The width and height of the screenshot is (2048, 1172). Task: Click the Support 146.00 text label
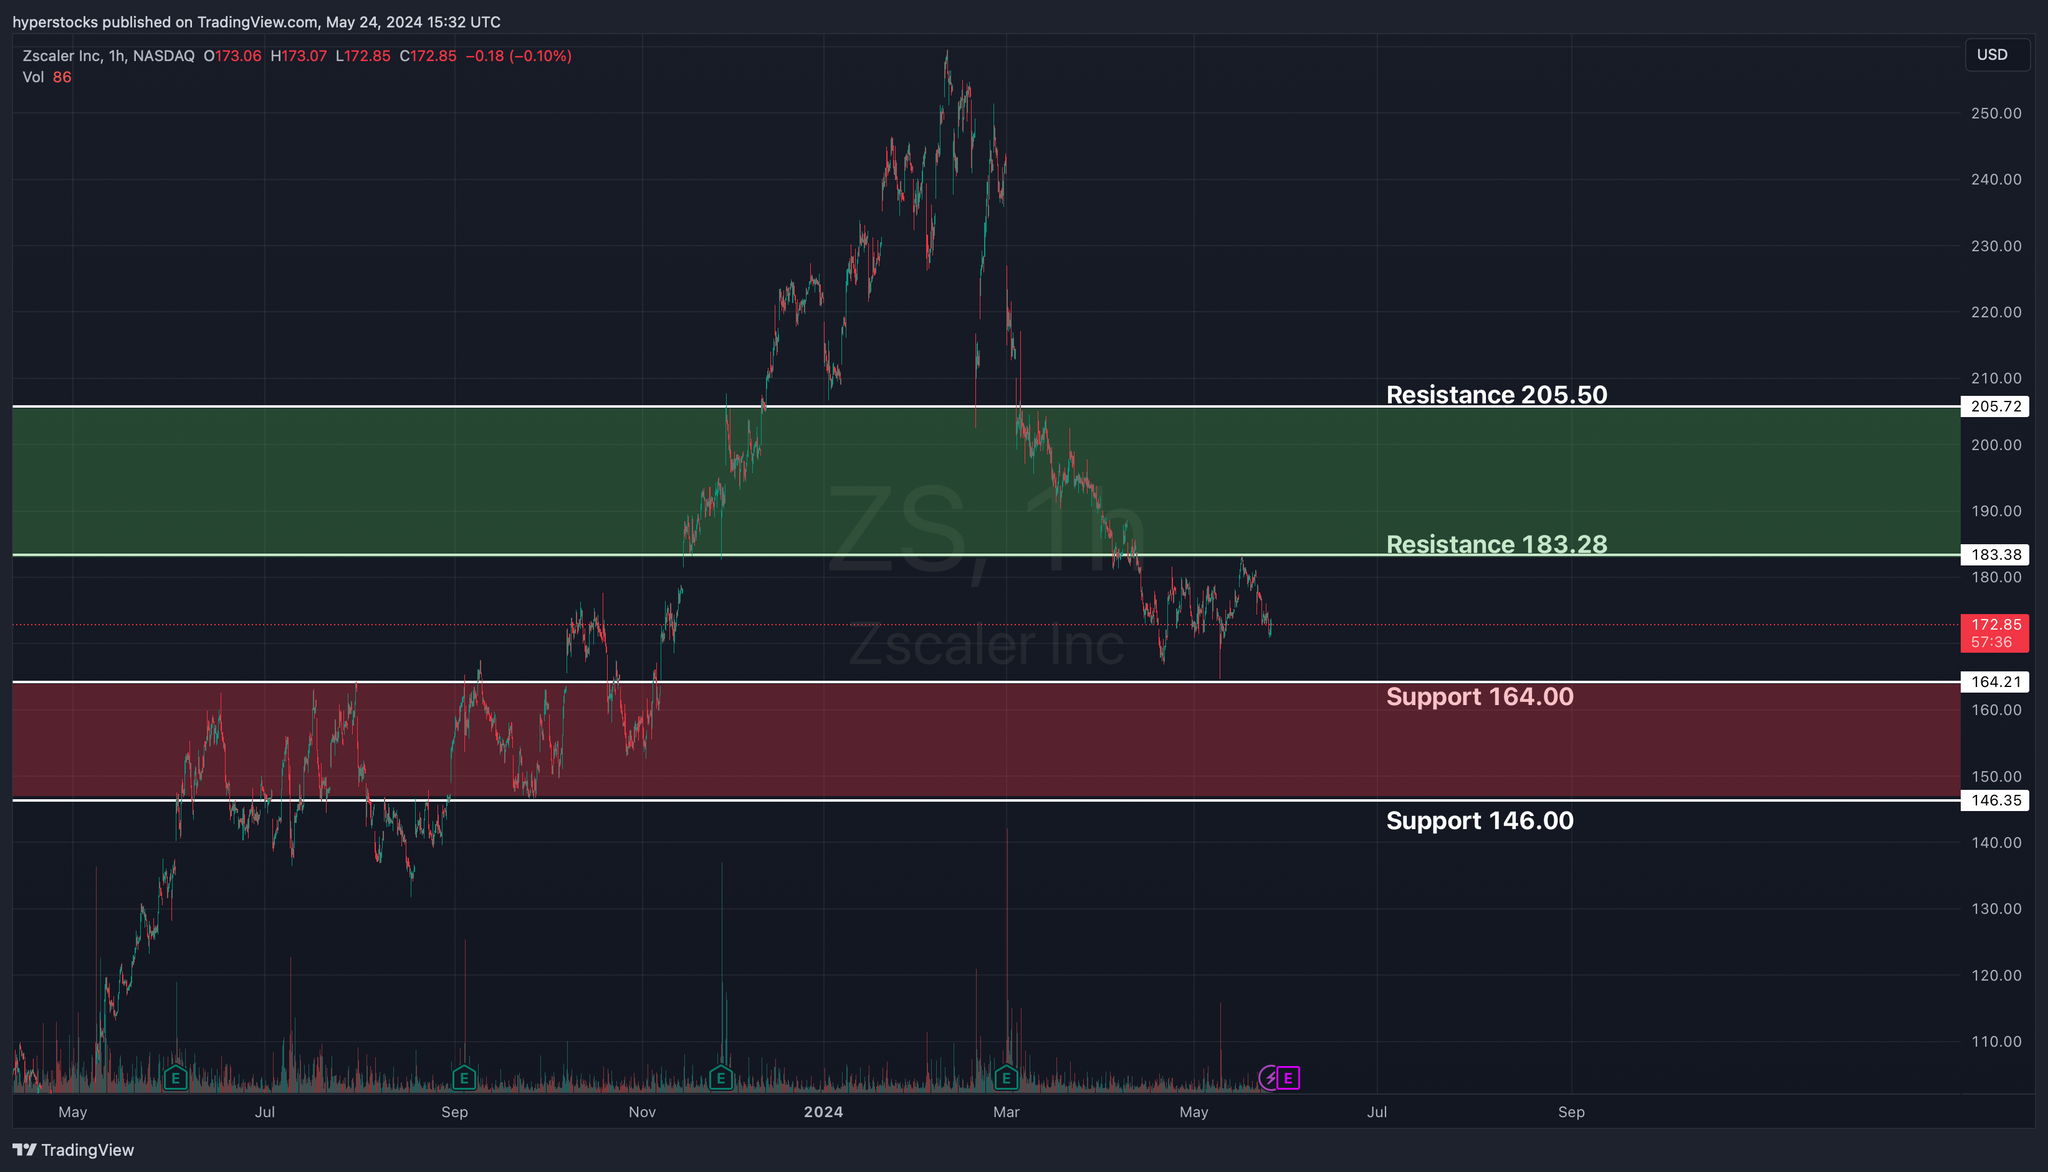(1479, 821)
